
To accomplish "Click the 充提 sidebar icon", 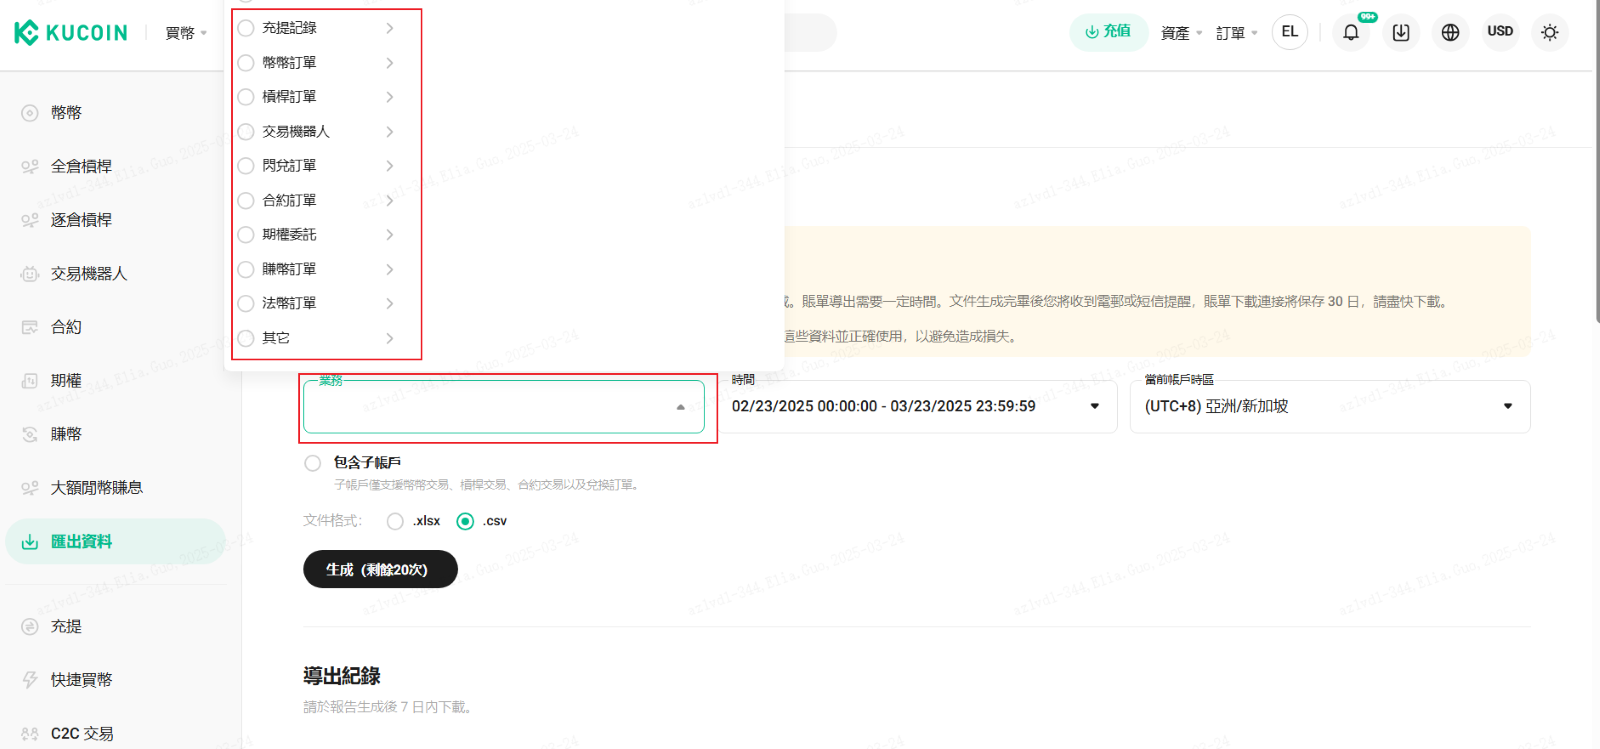I will [30, 626].
